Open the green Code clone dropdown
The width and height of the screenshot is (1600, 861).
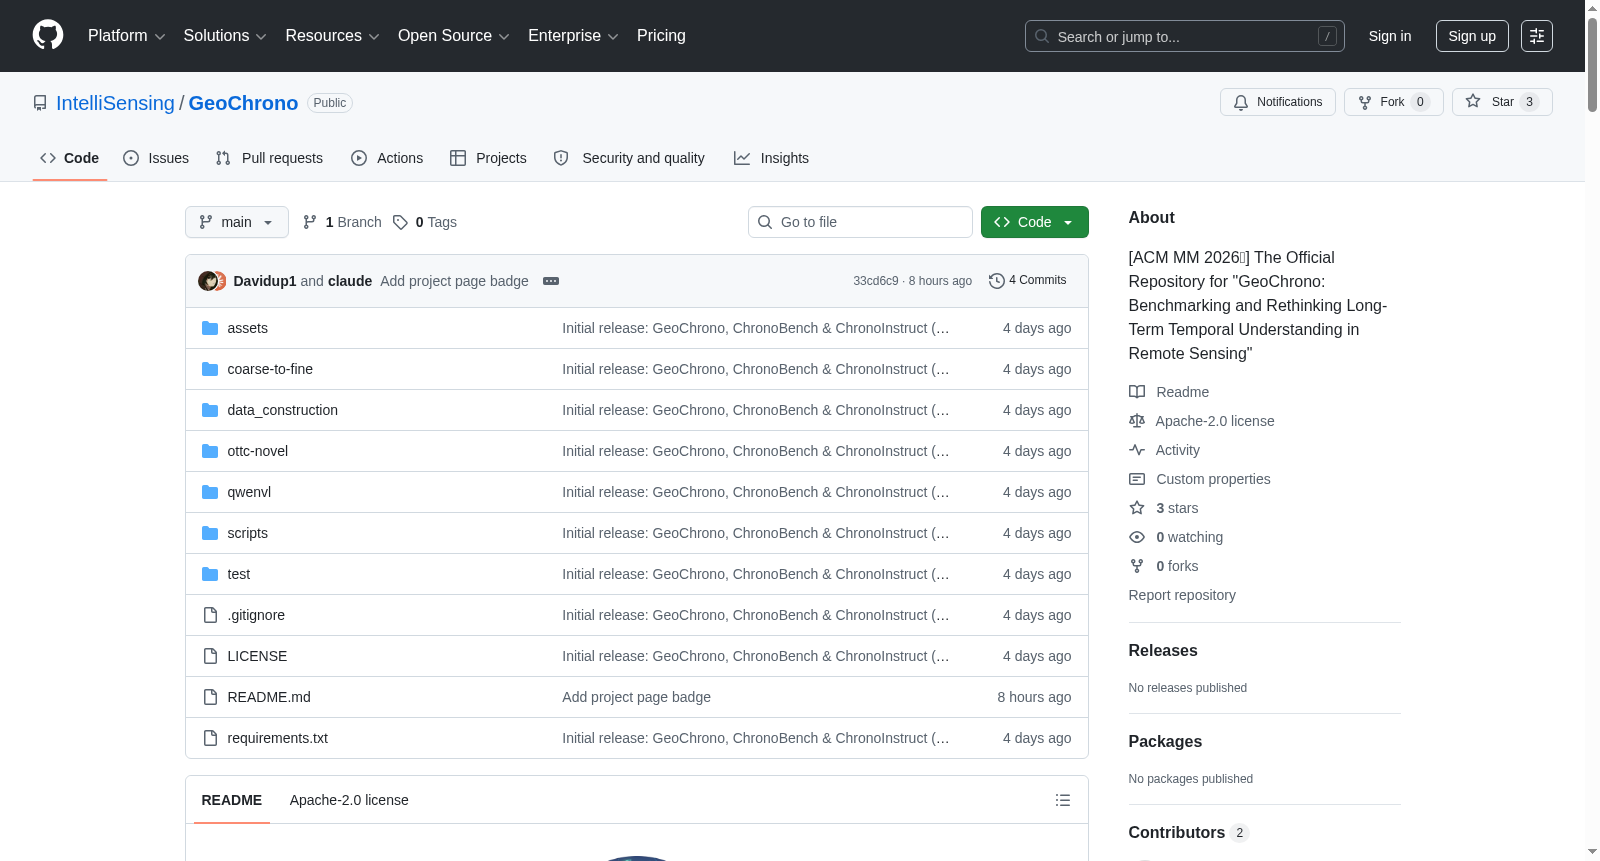[x=1035, y=222]
